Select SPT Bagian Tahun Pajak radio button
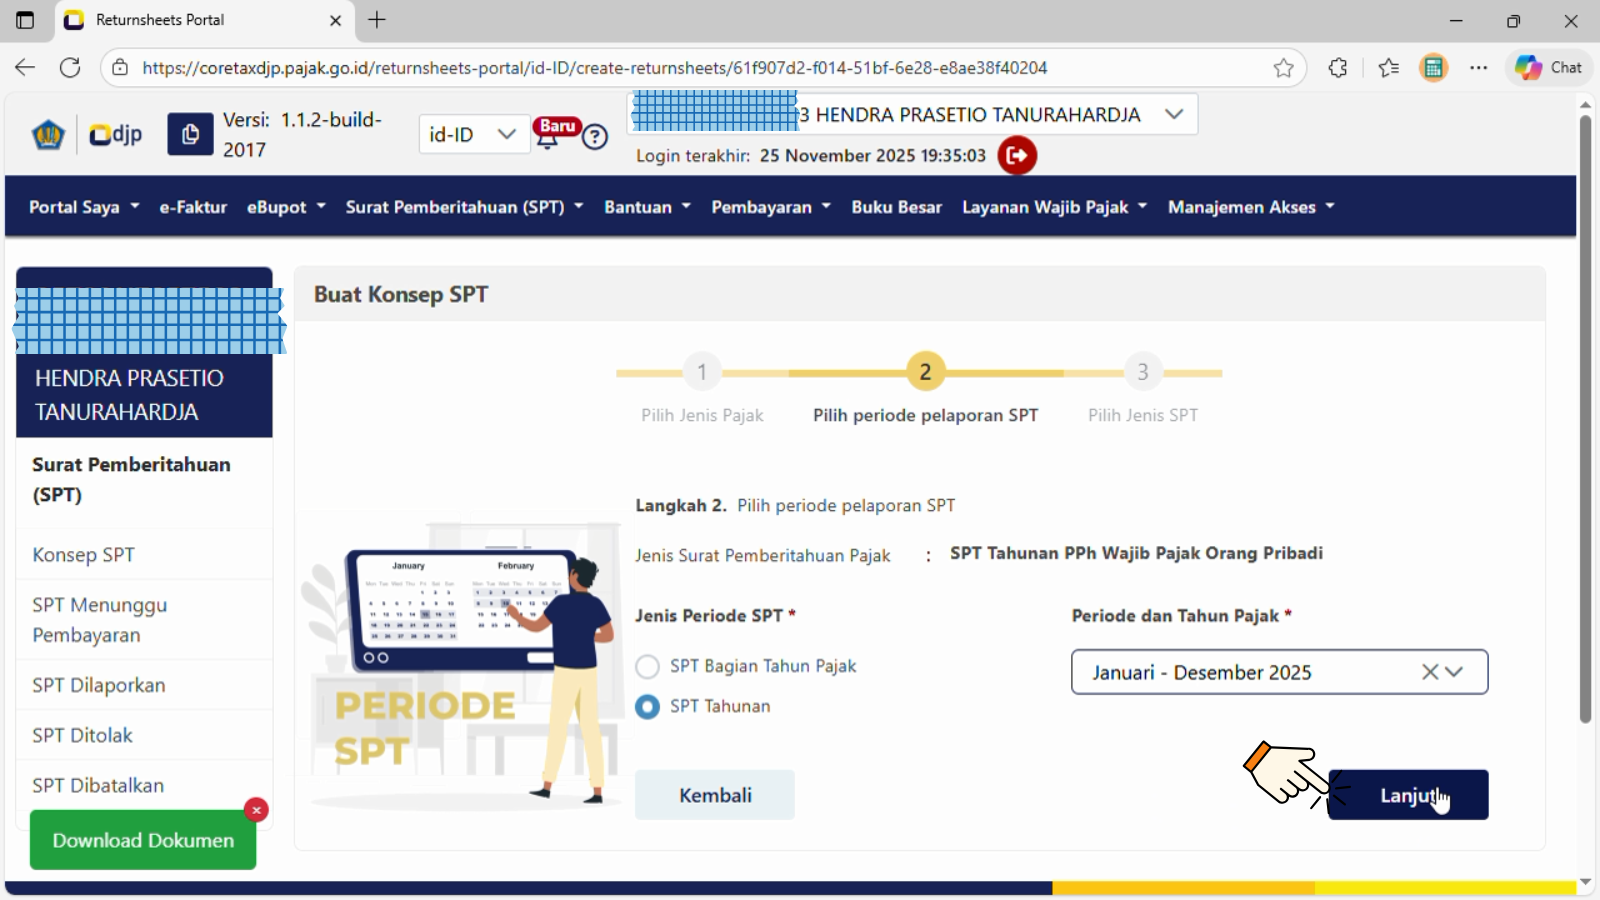Image resolution: width=1600 pixels, height=900 pixels. click(x=648, y=667)
